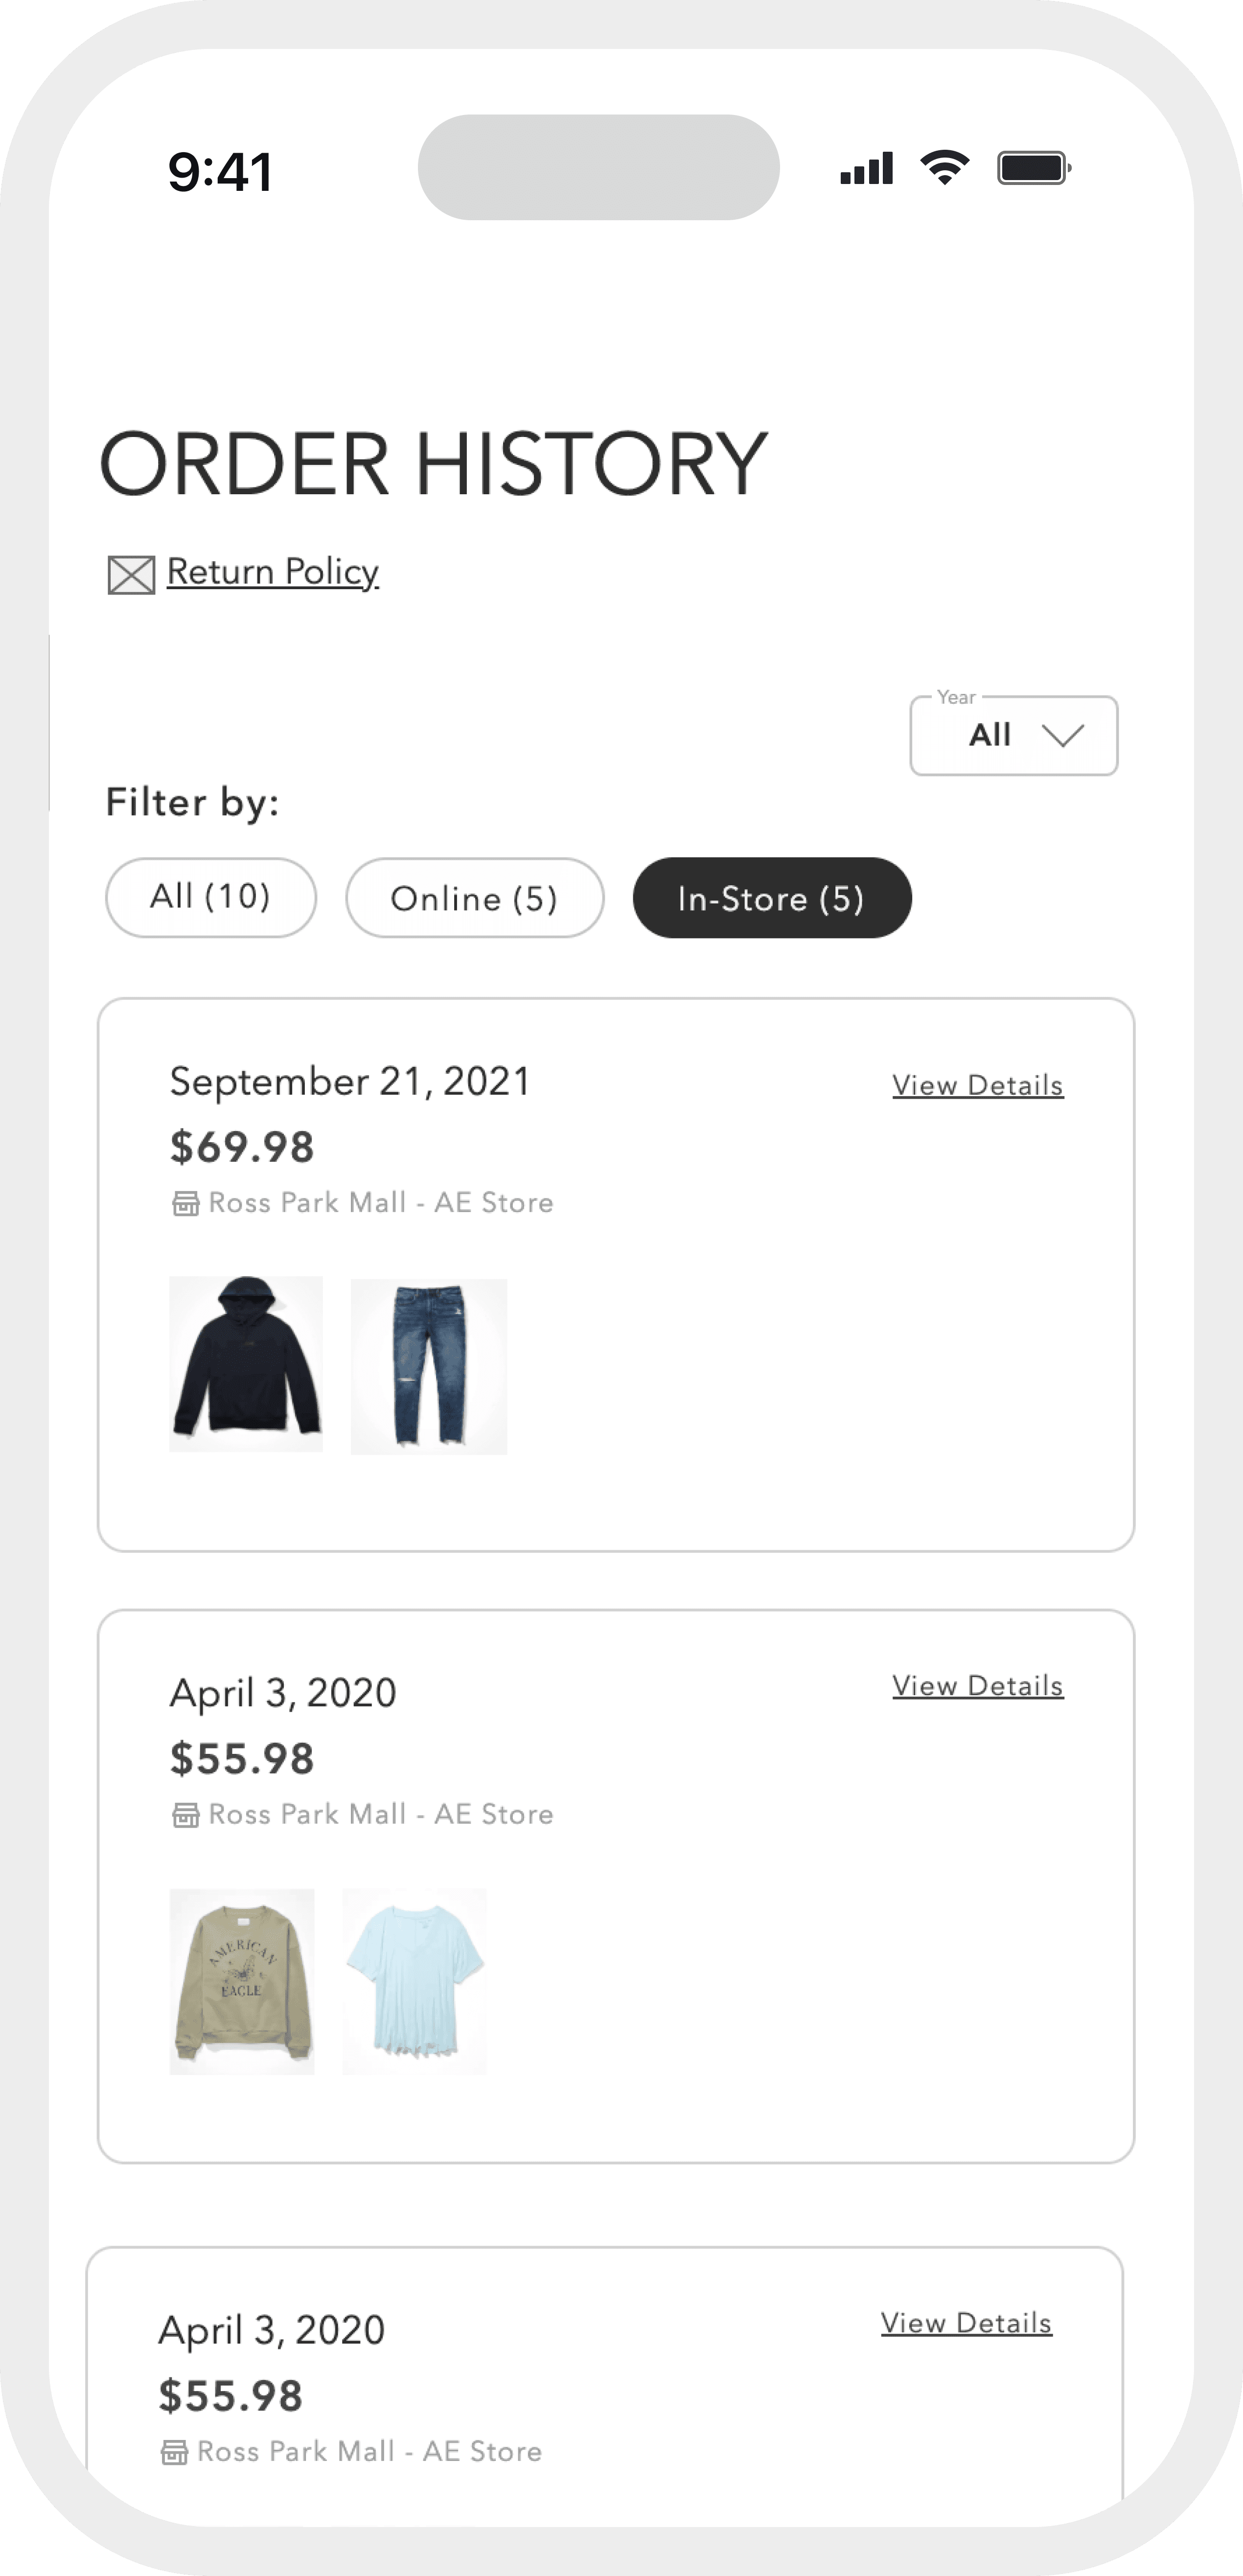Tap the American Eagle sweatshirt thumbnail
The height and width of the screenshot is (2576, 1243).
(242, 1981)
